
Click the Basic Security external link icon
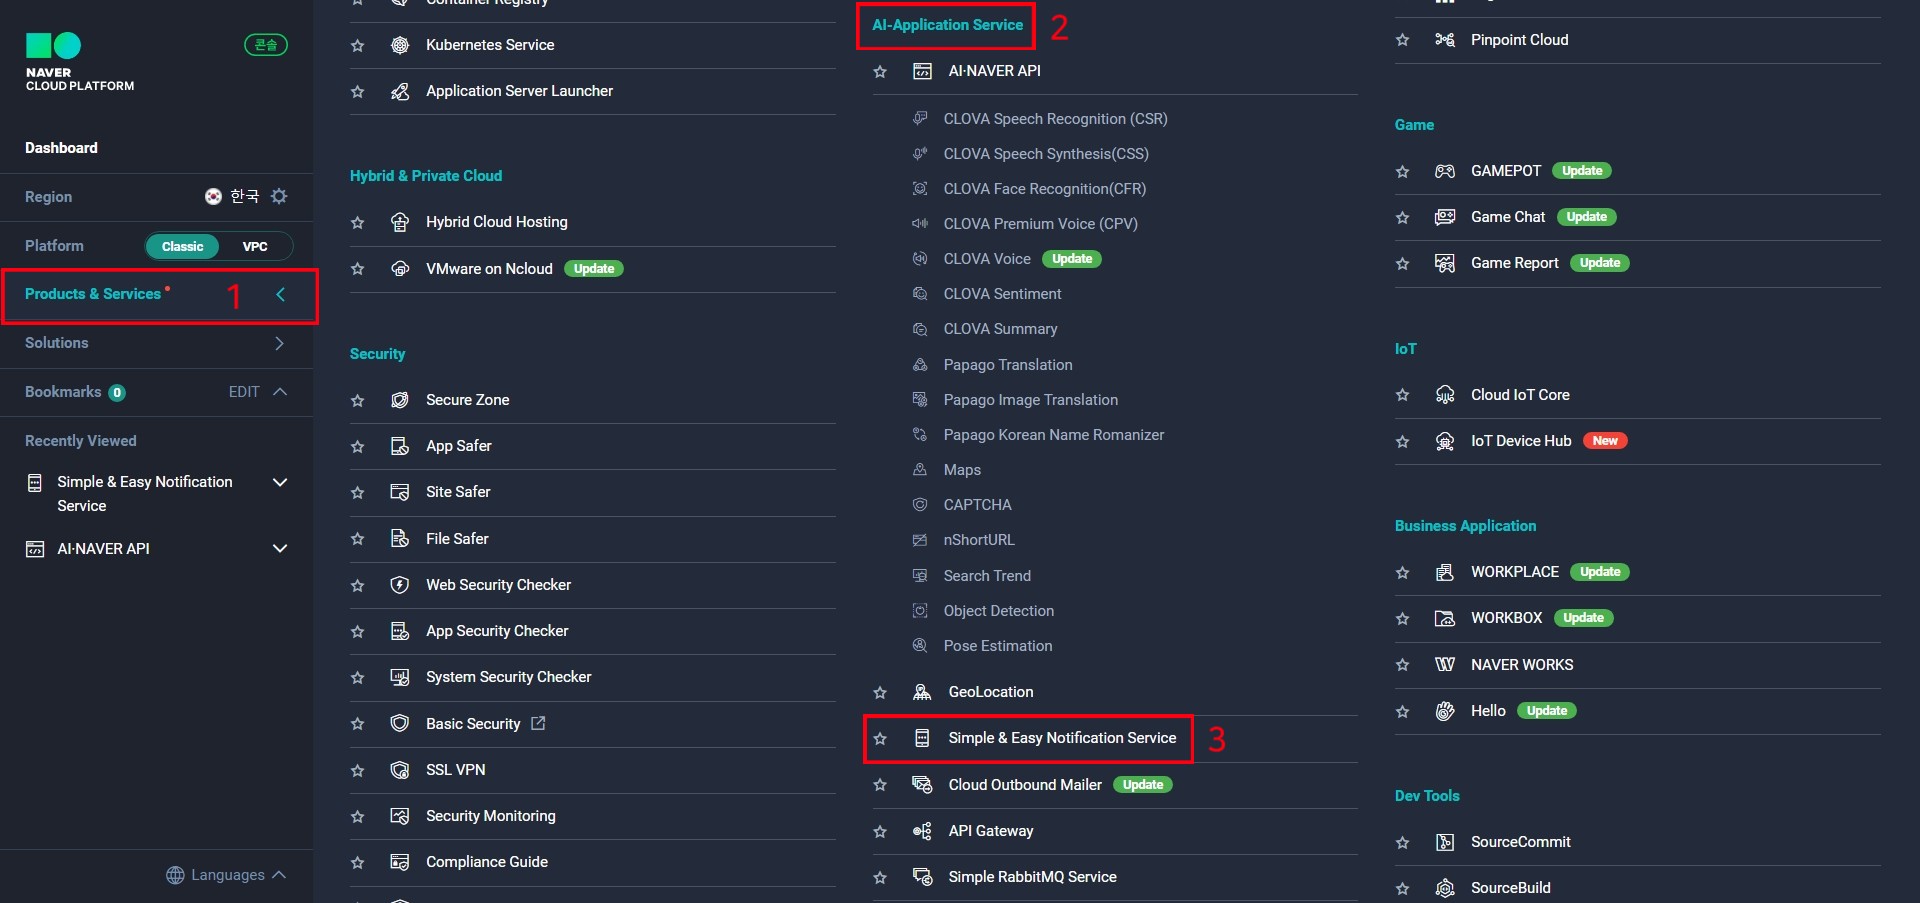(538, 723)
